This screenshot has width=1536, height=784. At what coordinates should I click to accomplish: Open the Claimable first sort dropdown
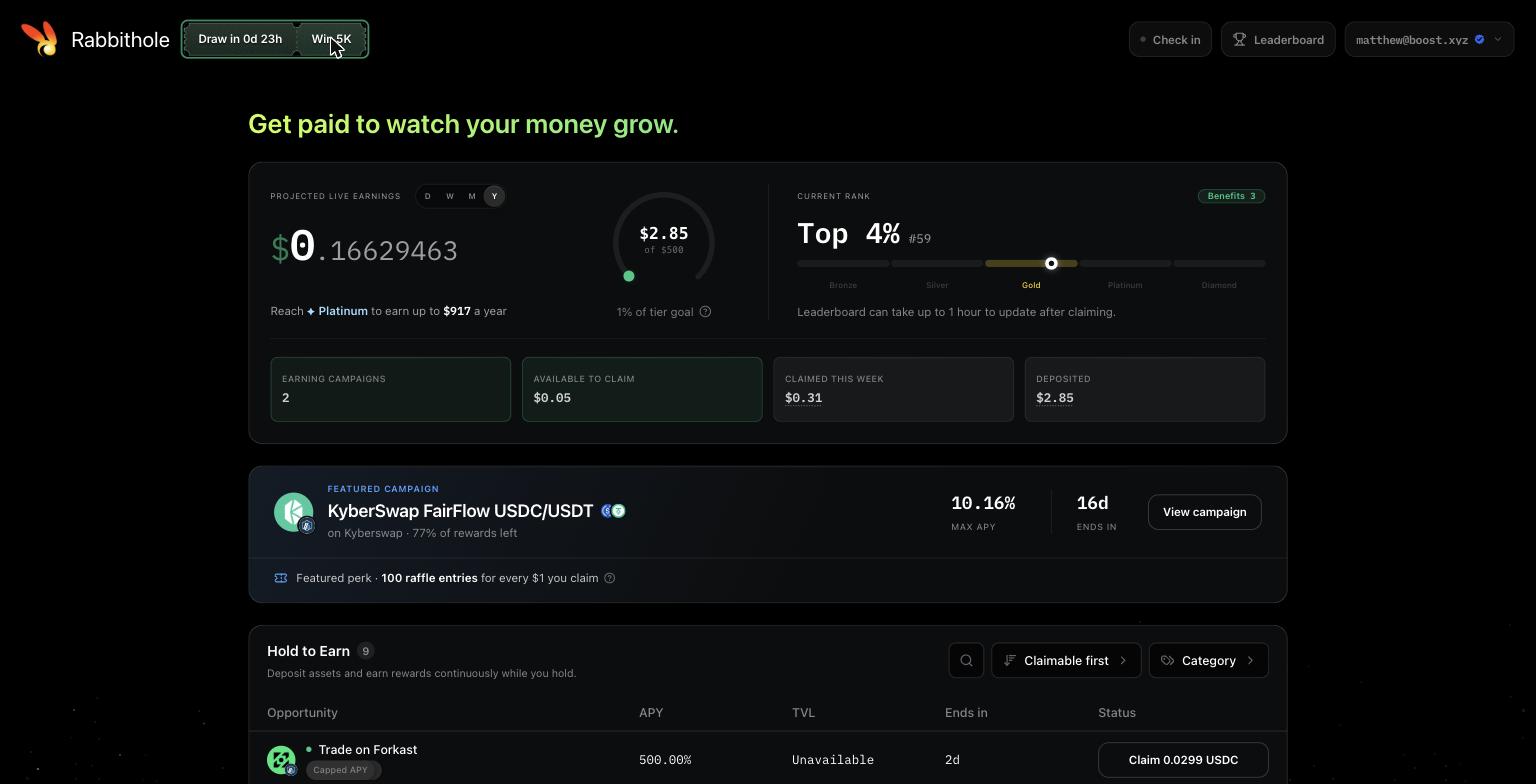click(1066, 660)
